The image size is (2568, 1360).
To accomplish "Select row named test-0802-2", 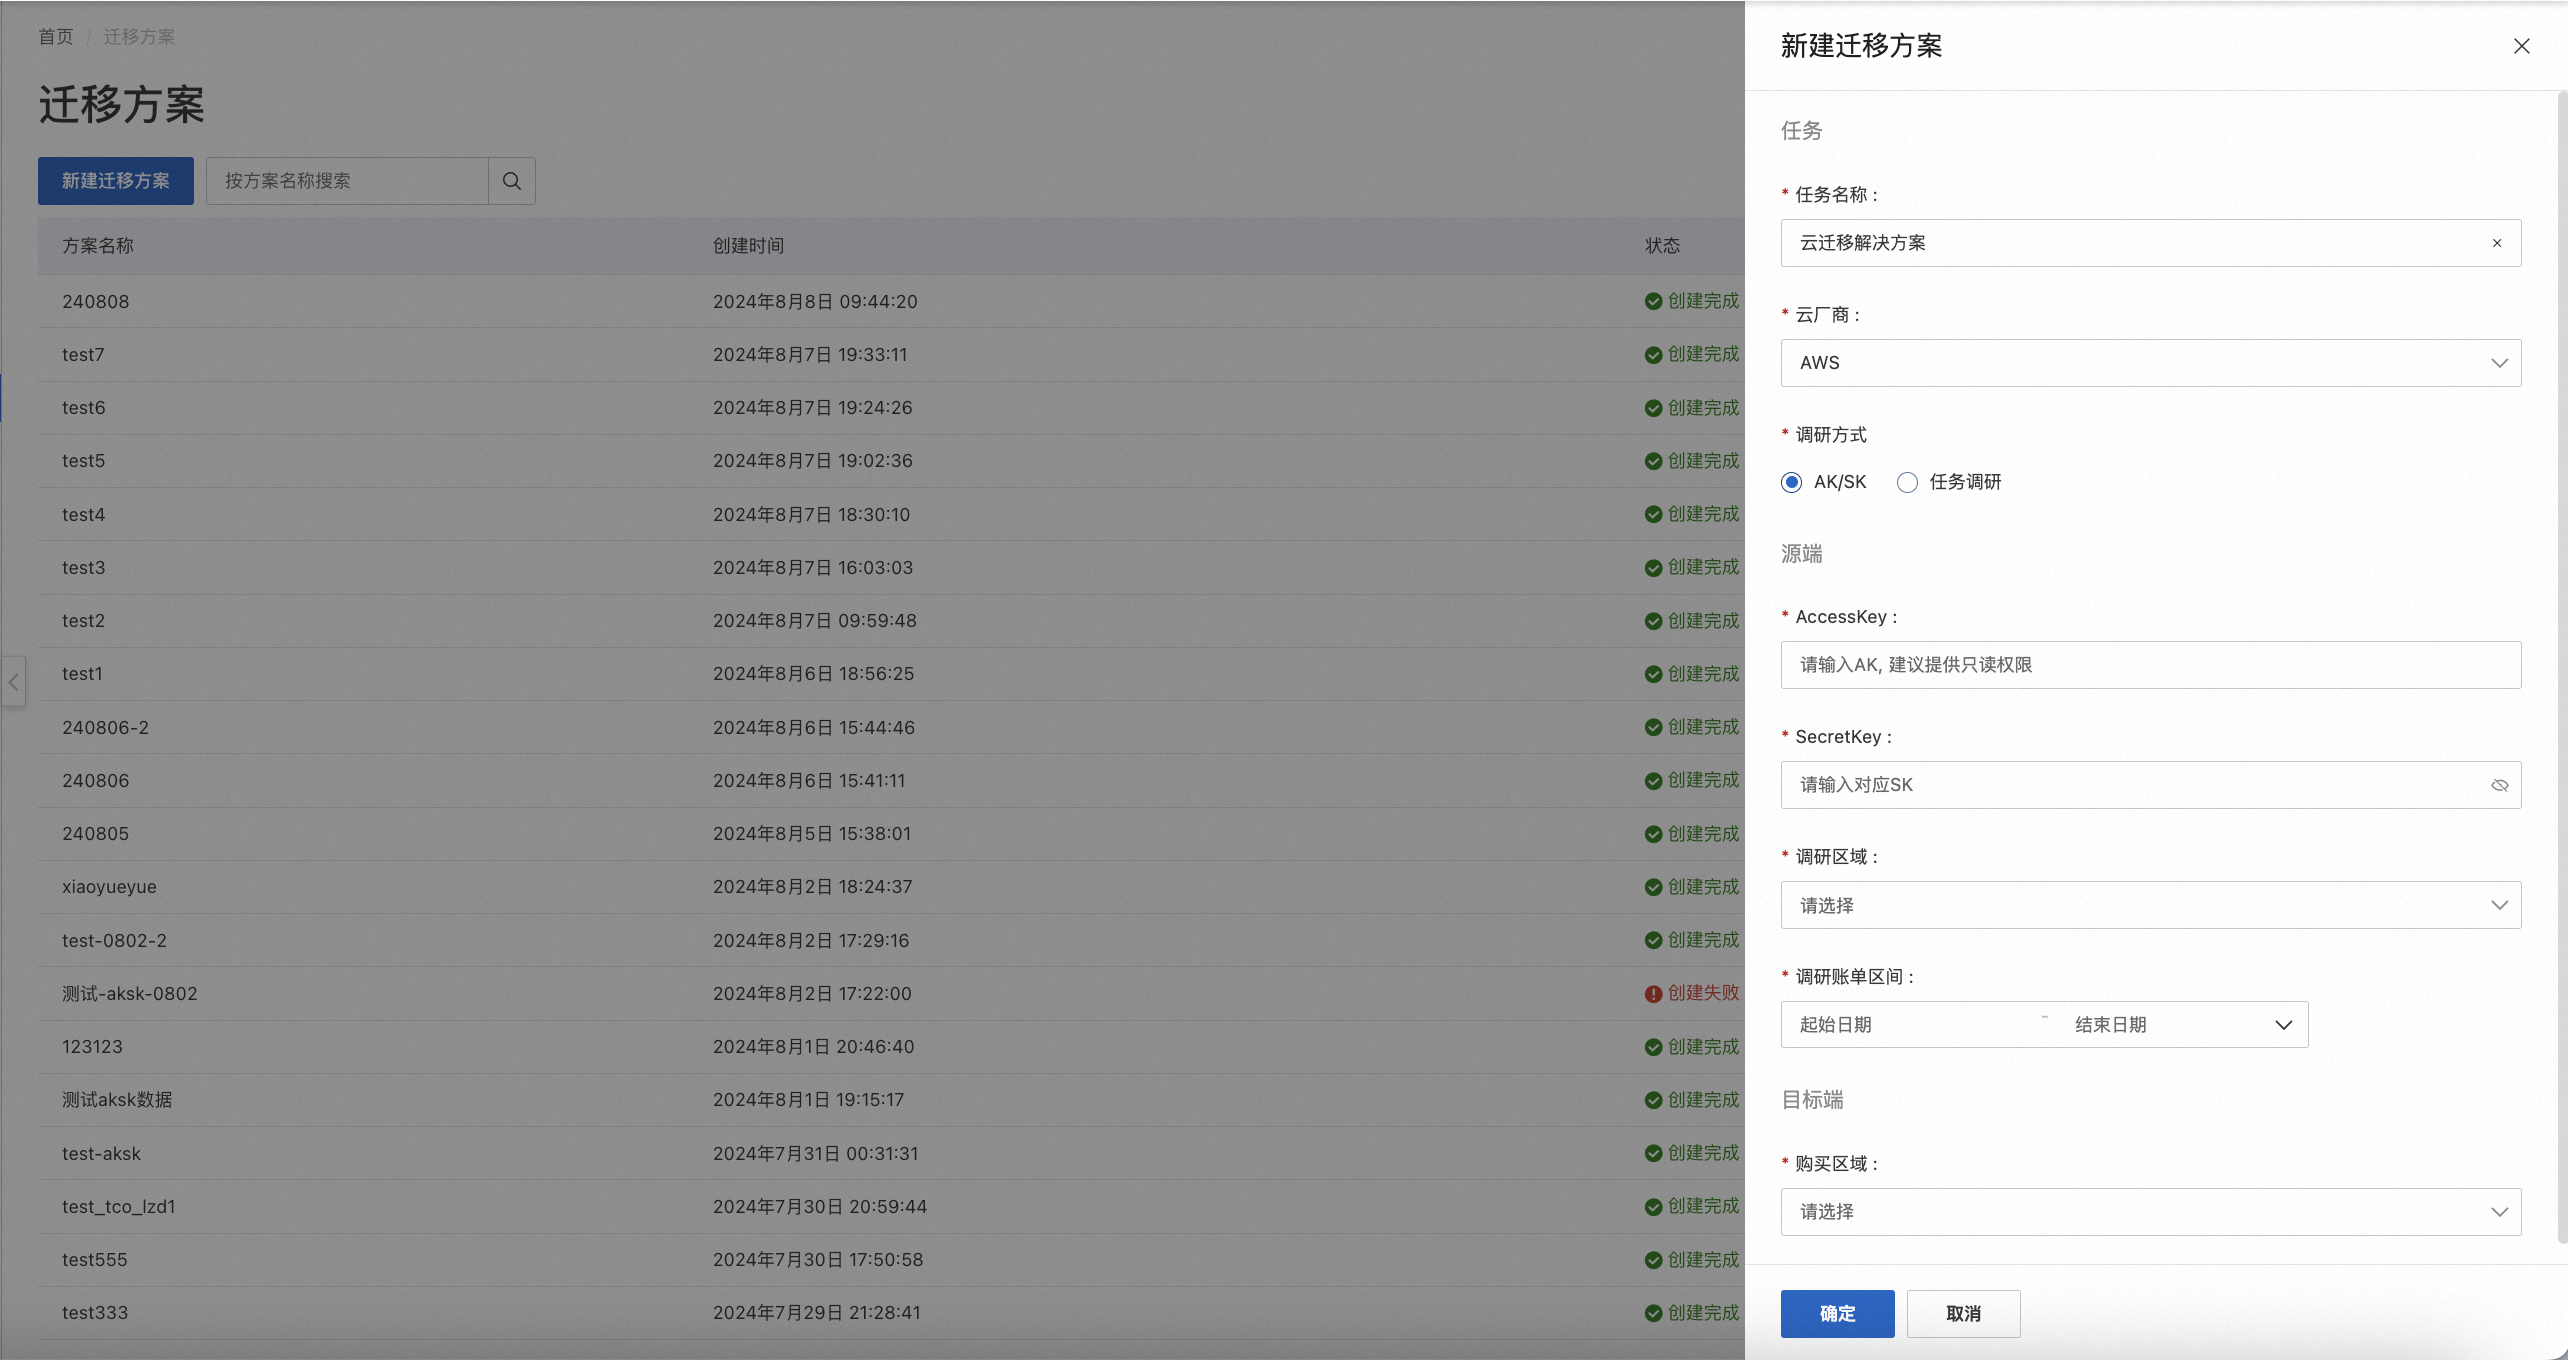I will (x=892, y=941).
